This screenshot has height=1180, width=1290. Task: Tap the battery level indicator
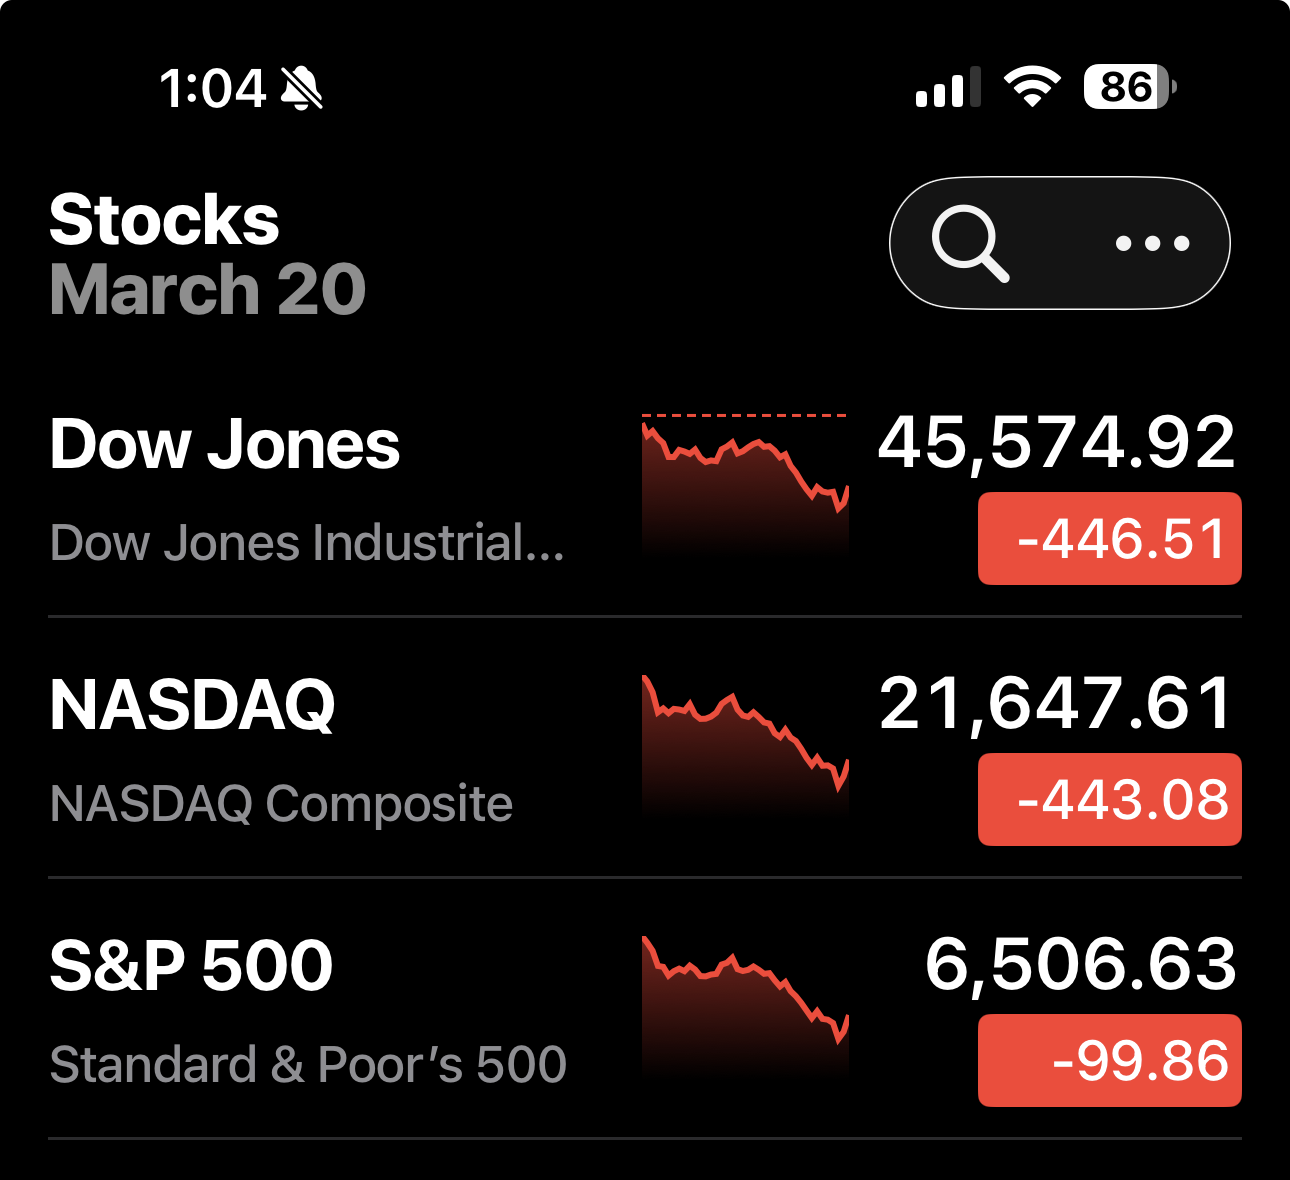coord(1128,87)
